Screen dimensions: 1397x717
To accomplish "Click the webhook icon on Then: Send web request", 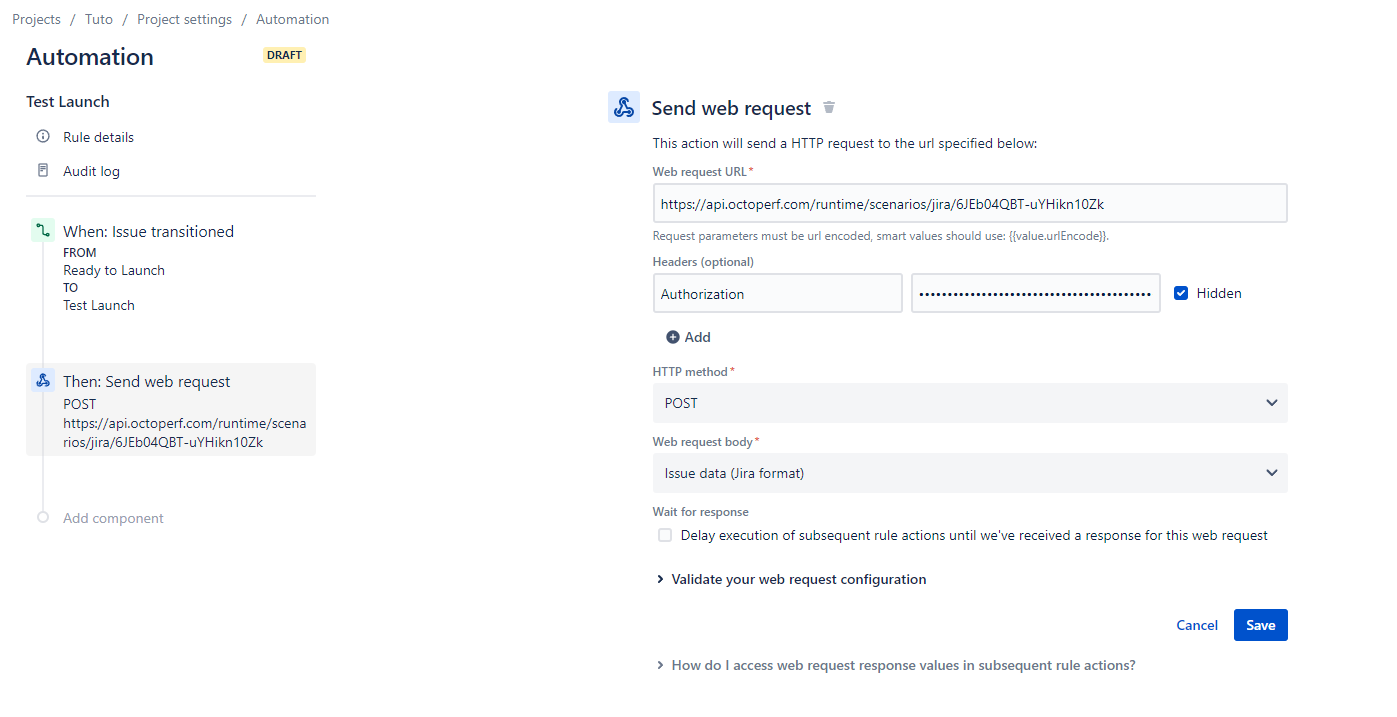I will pos(43,380).
